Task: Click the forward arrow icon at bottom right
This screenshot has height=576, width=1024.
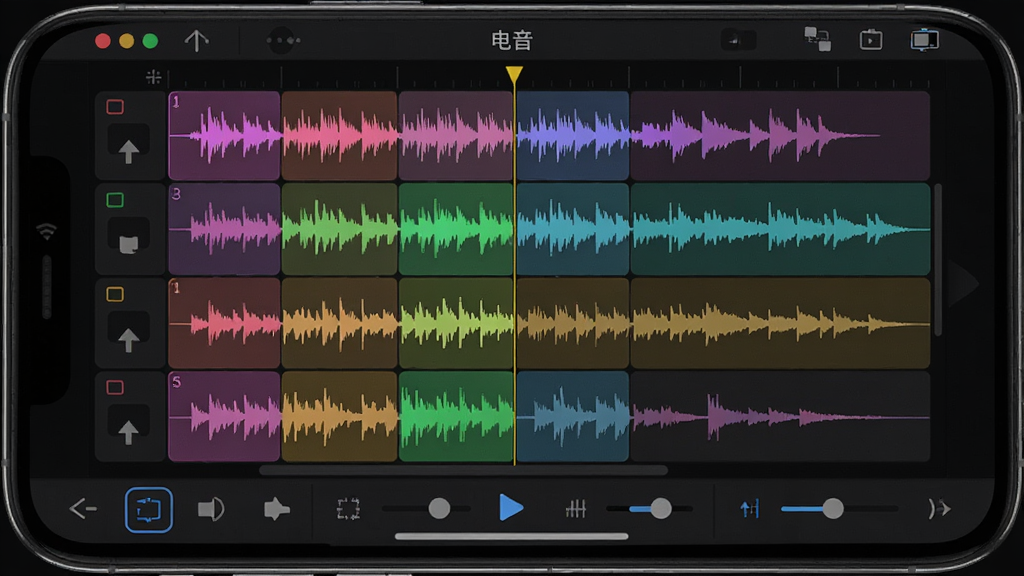Action: click(x=939, y=508)
